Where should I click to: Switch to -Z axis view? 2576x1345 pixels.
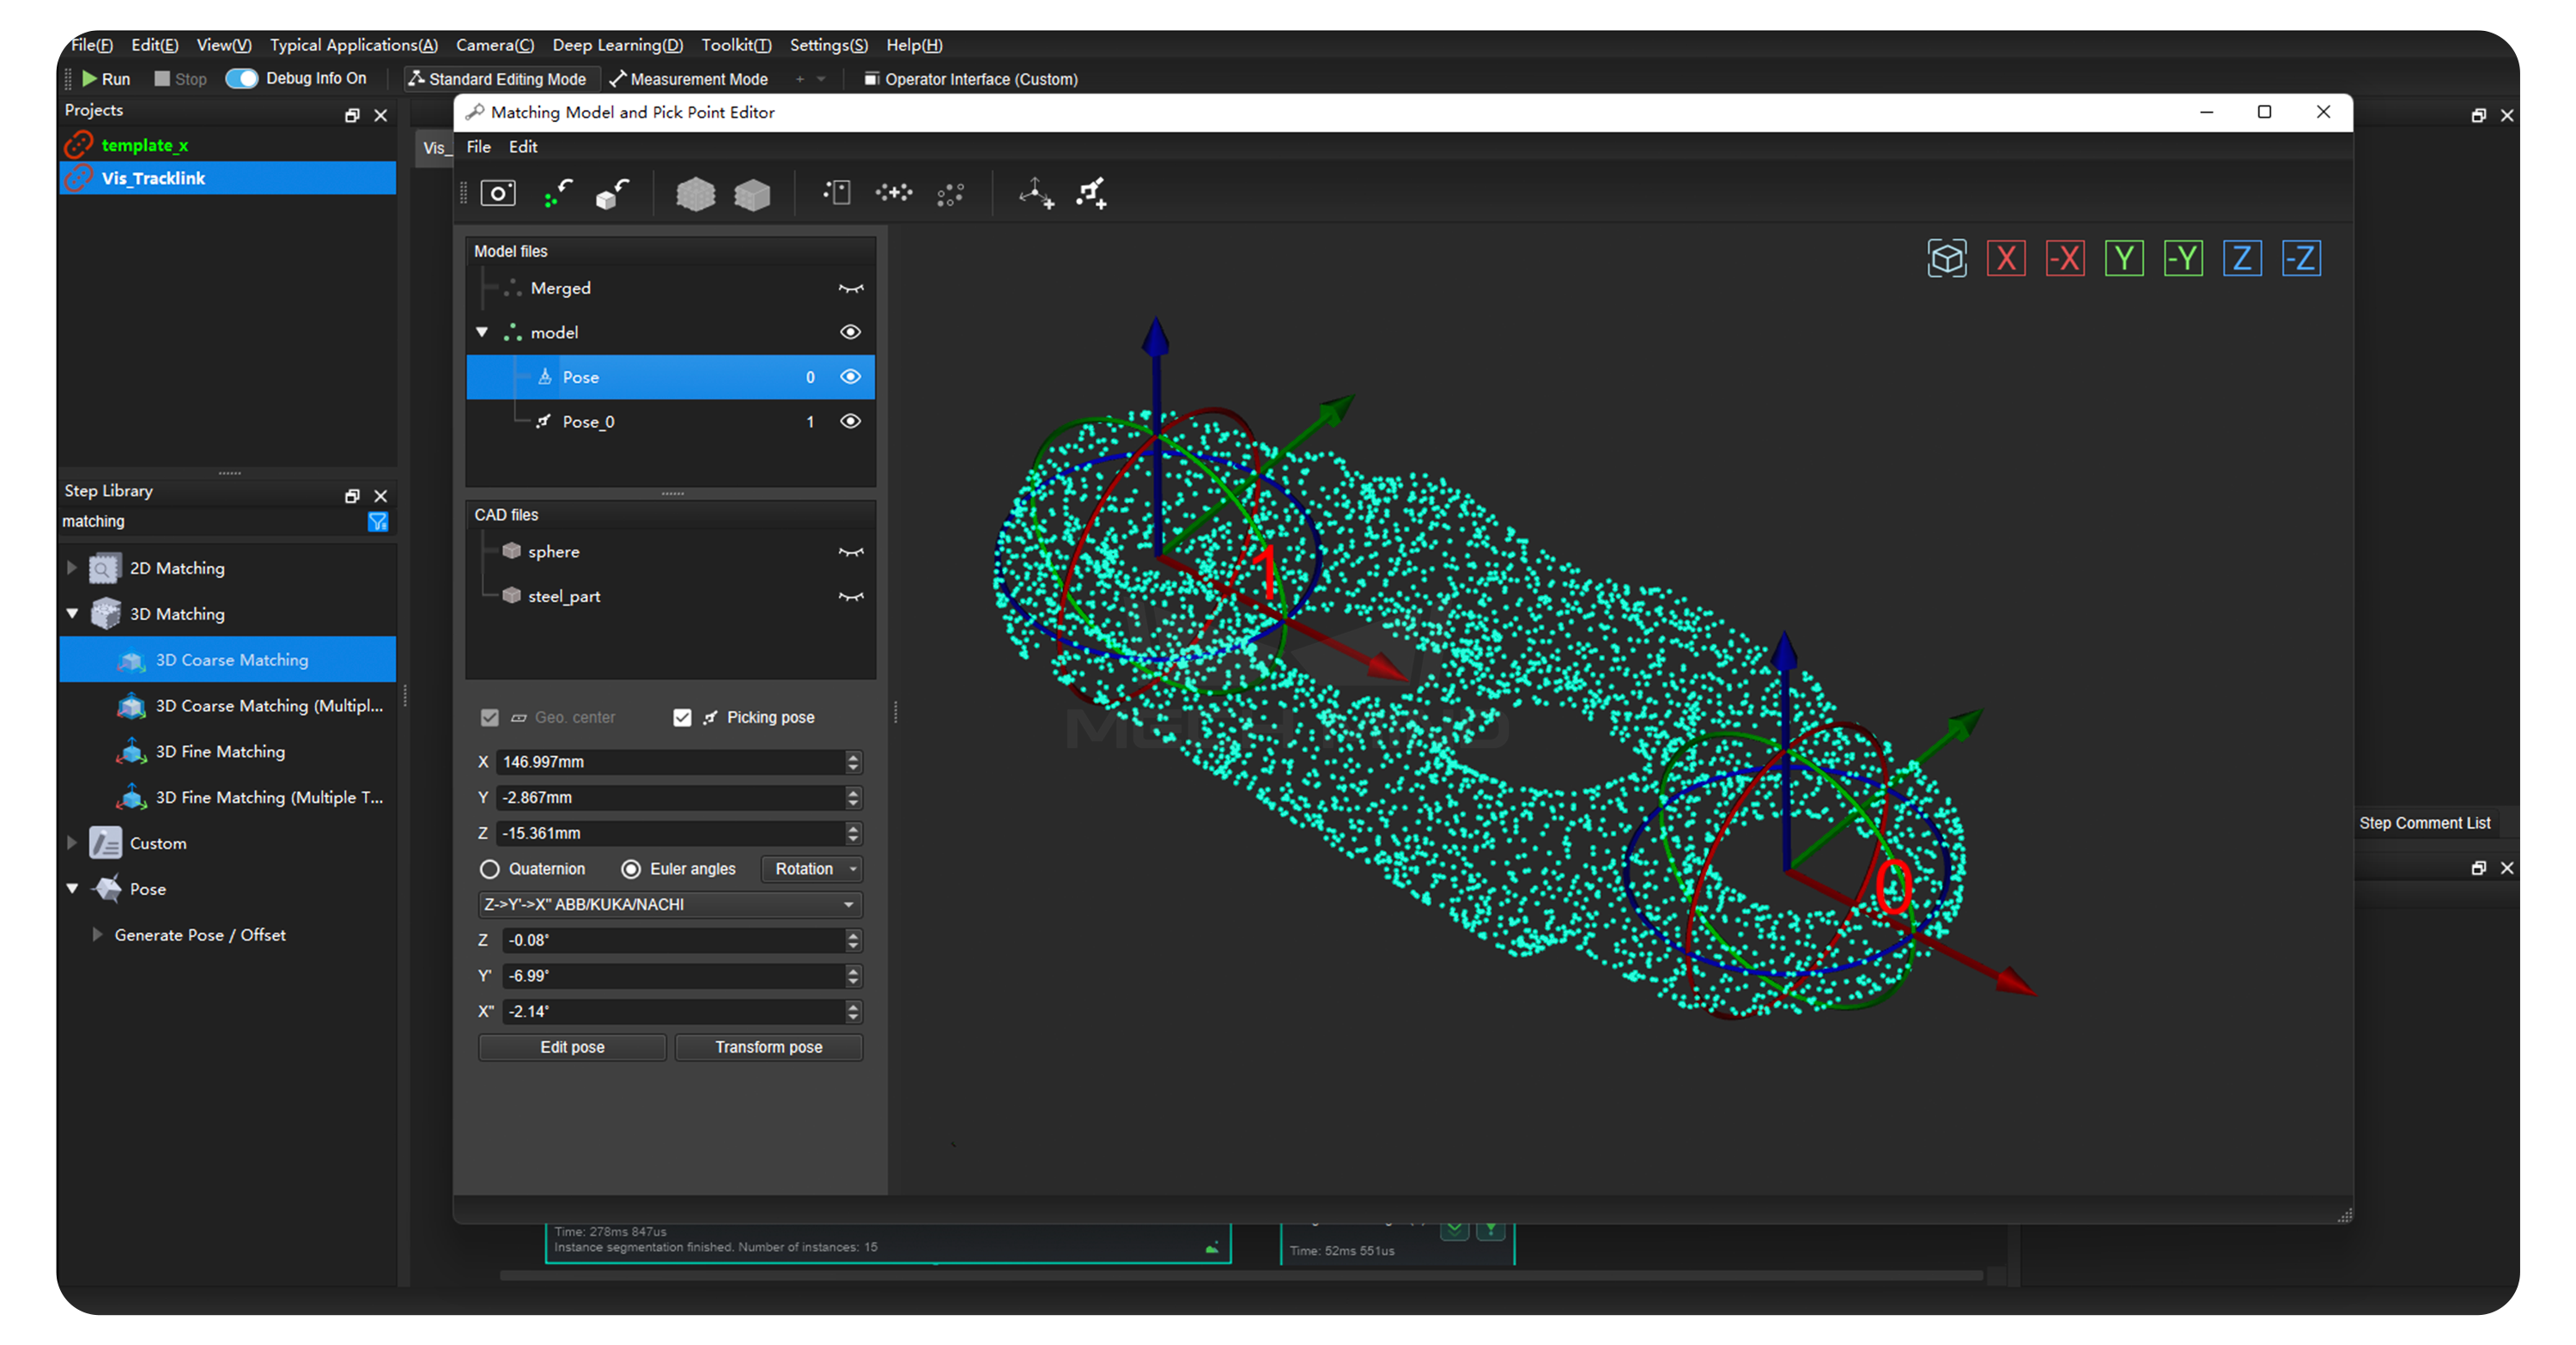(x=2300, y=259)
